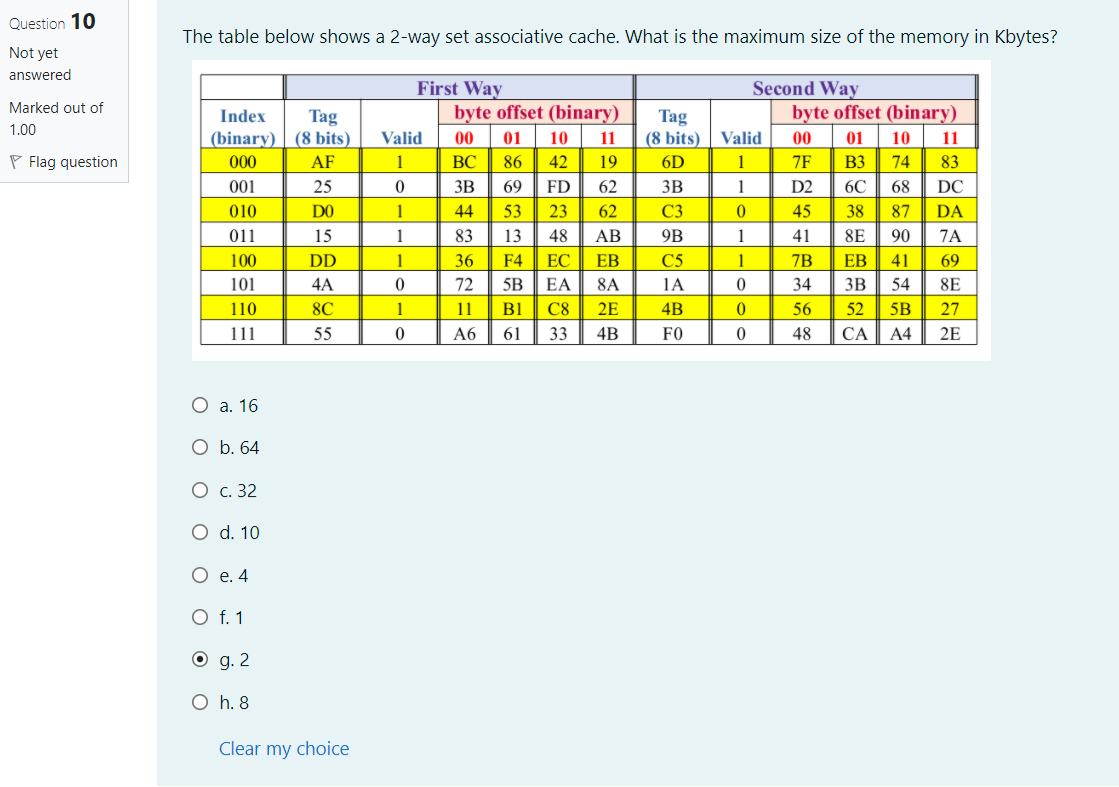
Task: Click the Second Way table header
Action: tap(805, 88)
